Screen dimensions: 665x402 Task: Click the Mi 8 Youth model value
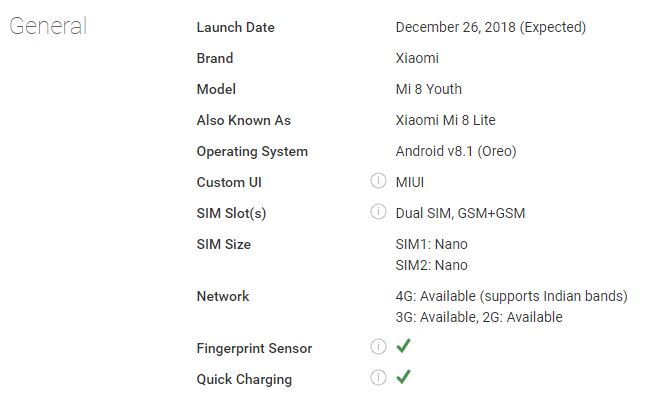pyautogui.click(x=428, y=89)
